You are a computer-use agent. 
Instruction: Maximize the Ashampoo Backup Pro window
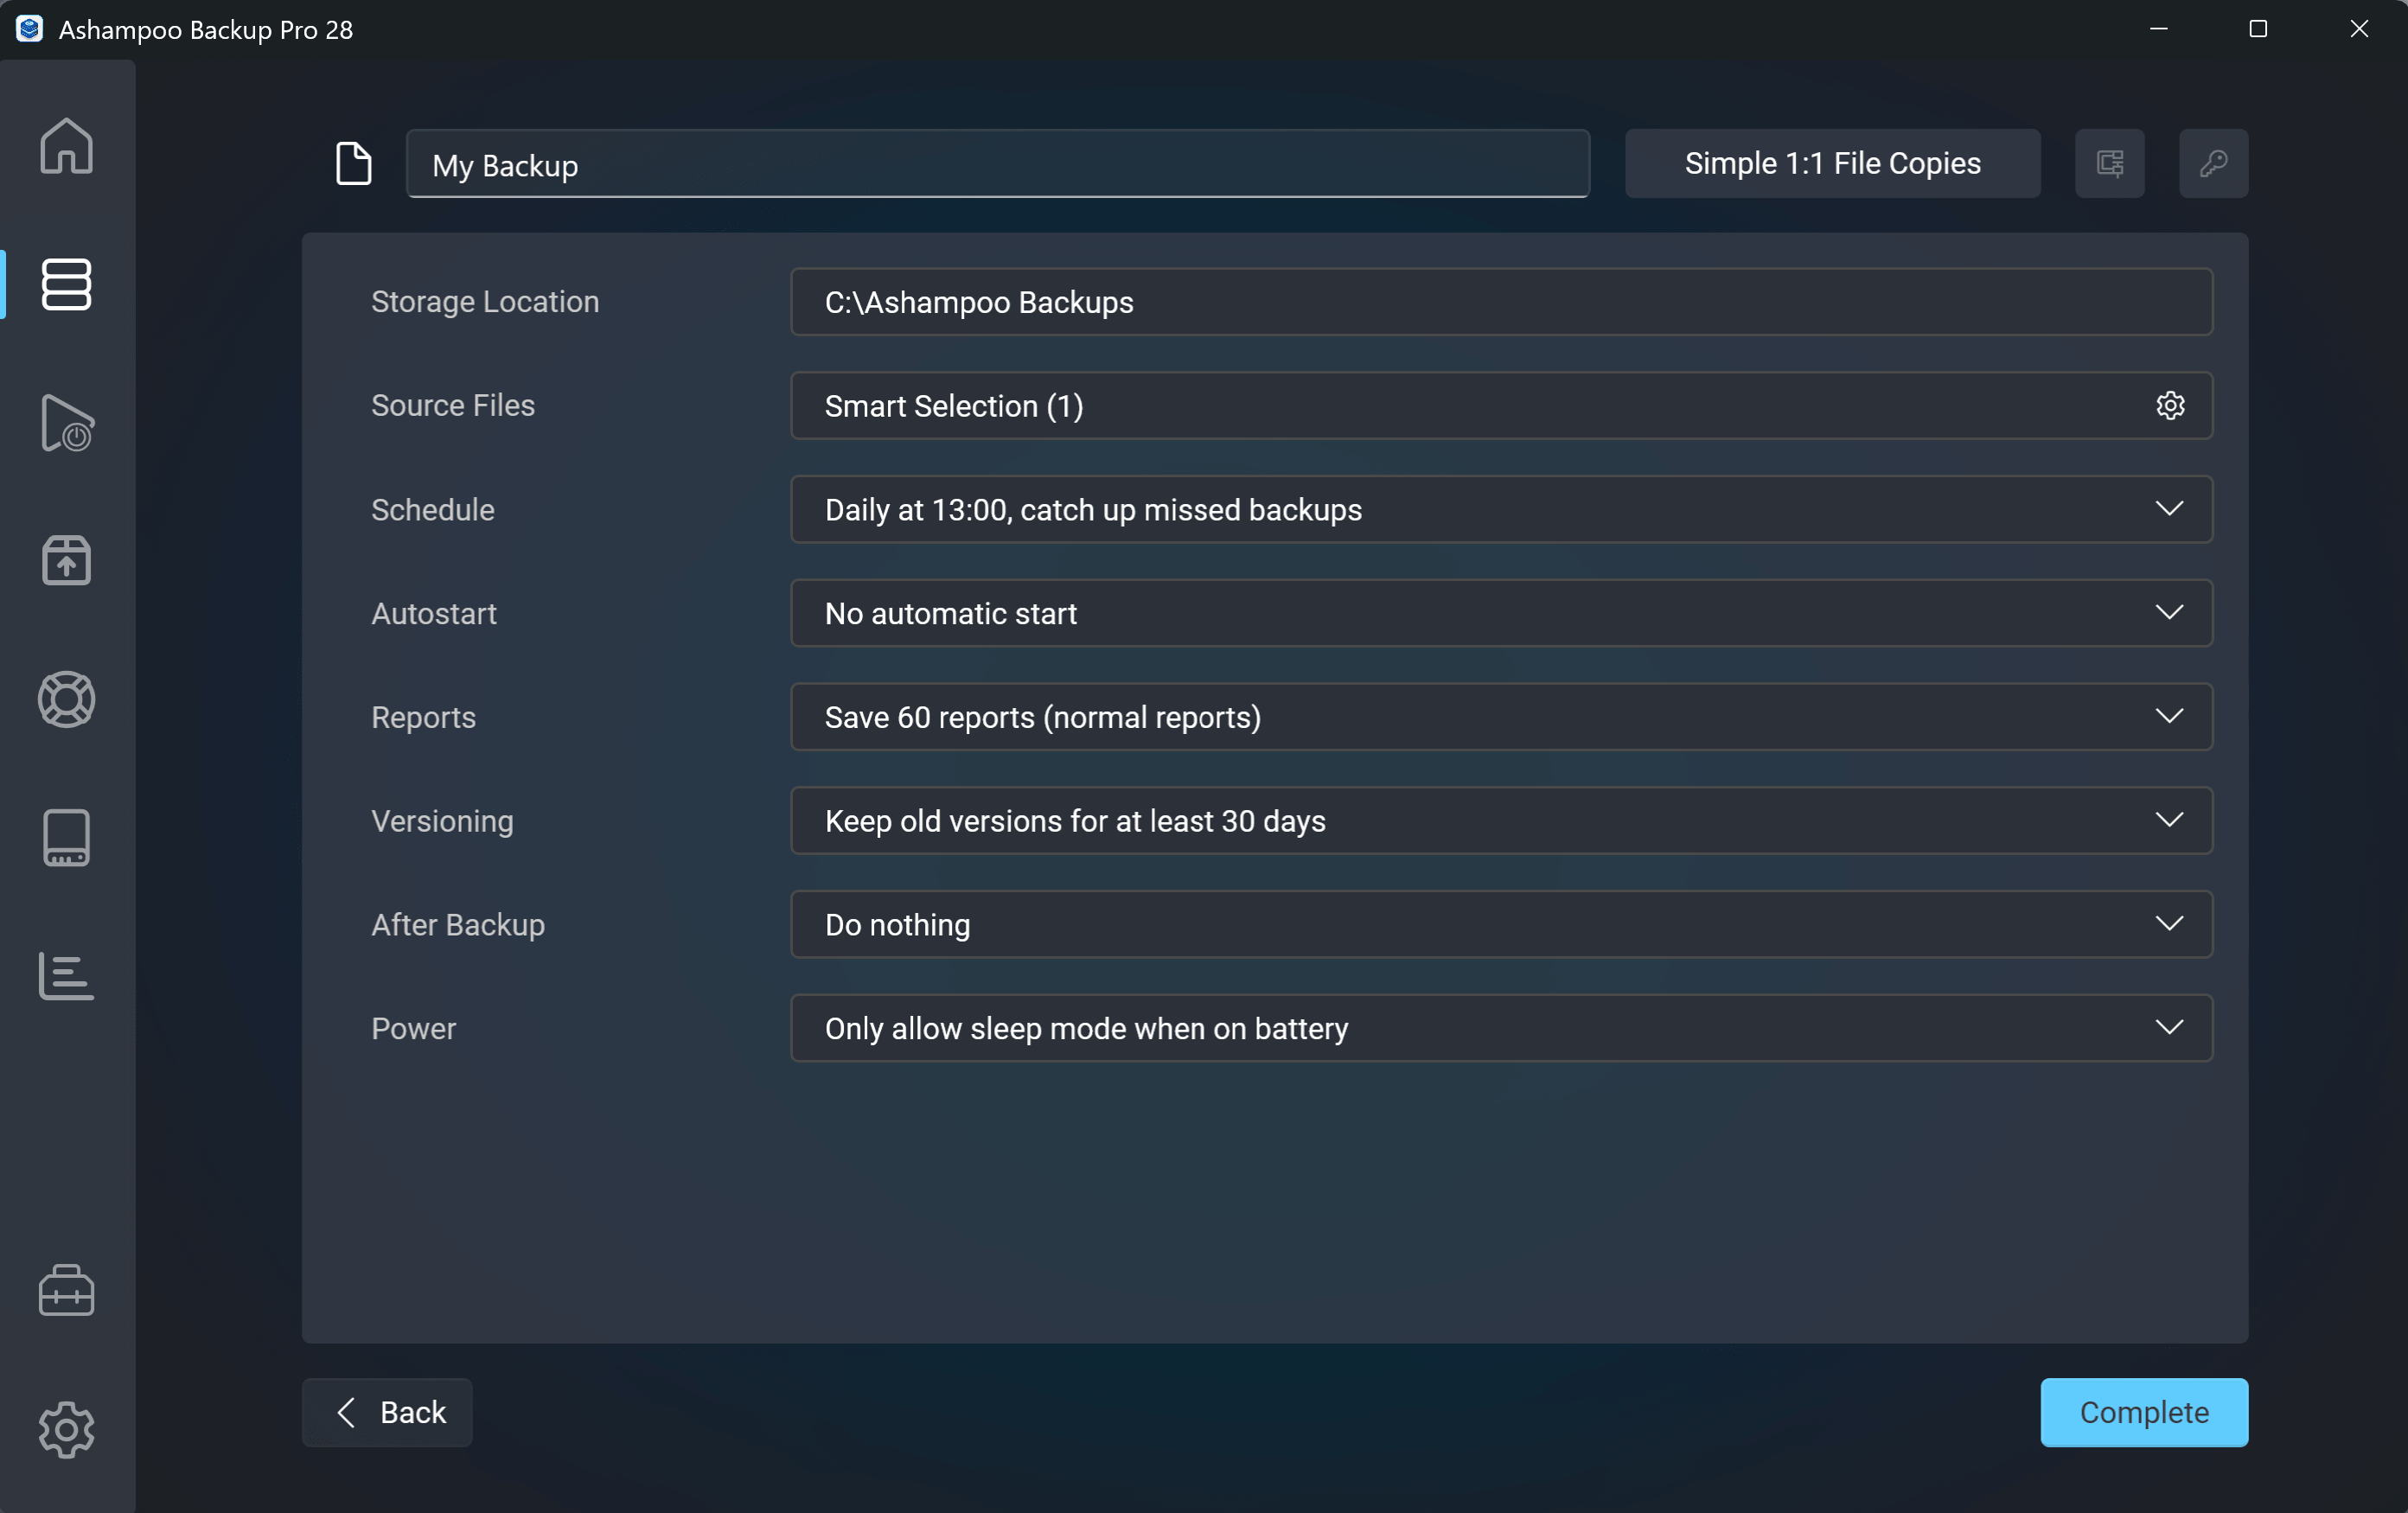click(x=2258, y=29)
